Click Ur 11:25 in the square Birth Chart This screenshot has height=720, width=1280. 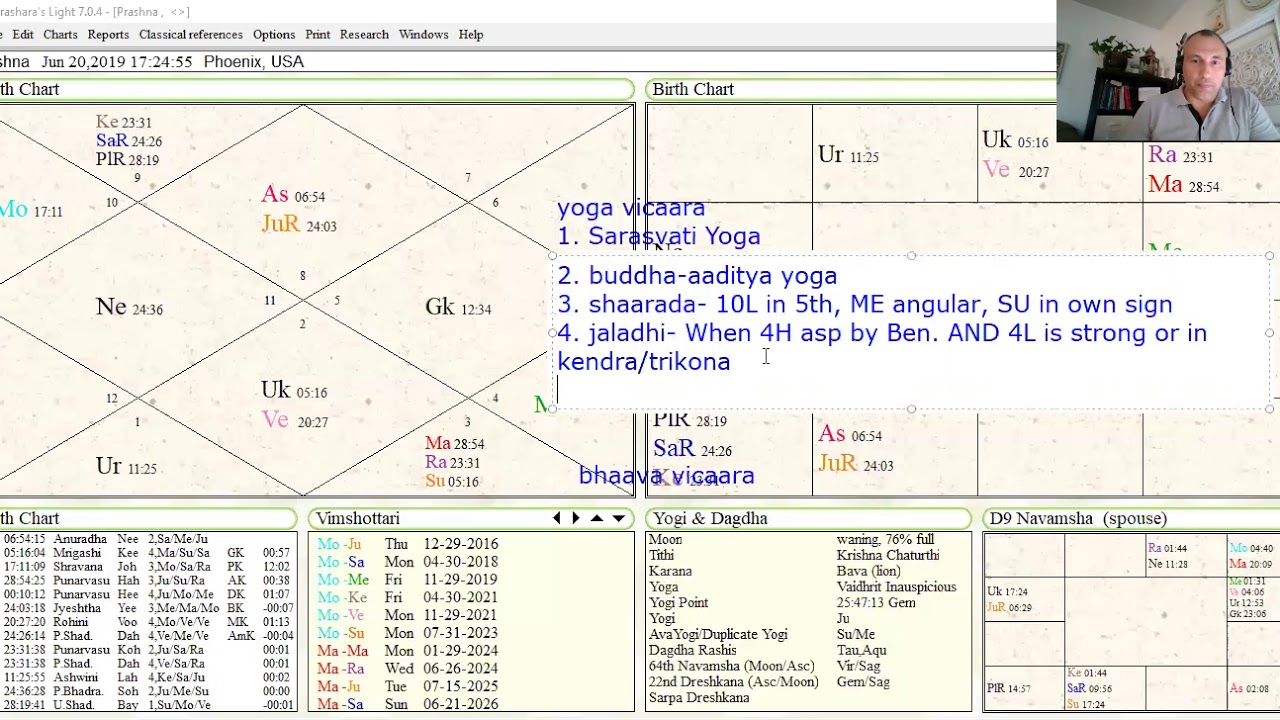(x=848, y=155)
